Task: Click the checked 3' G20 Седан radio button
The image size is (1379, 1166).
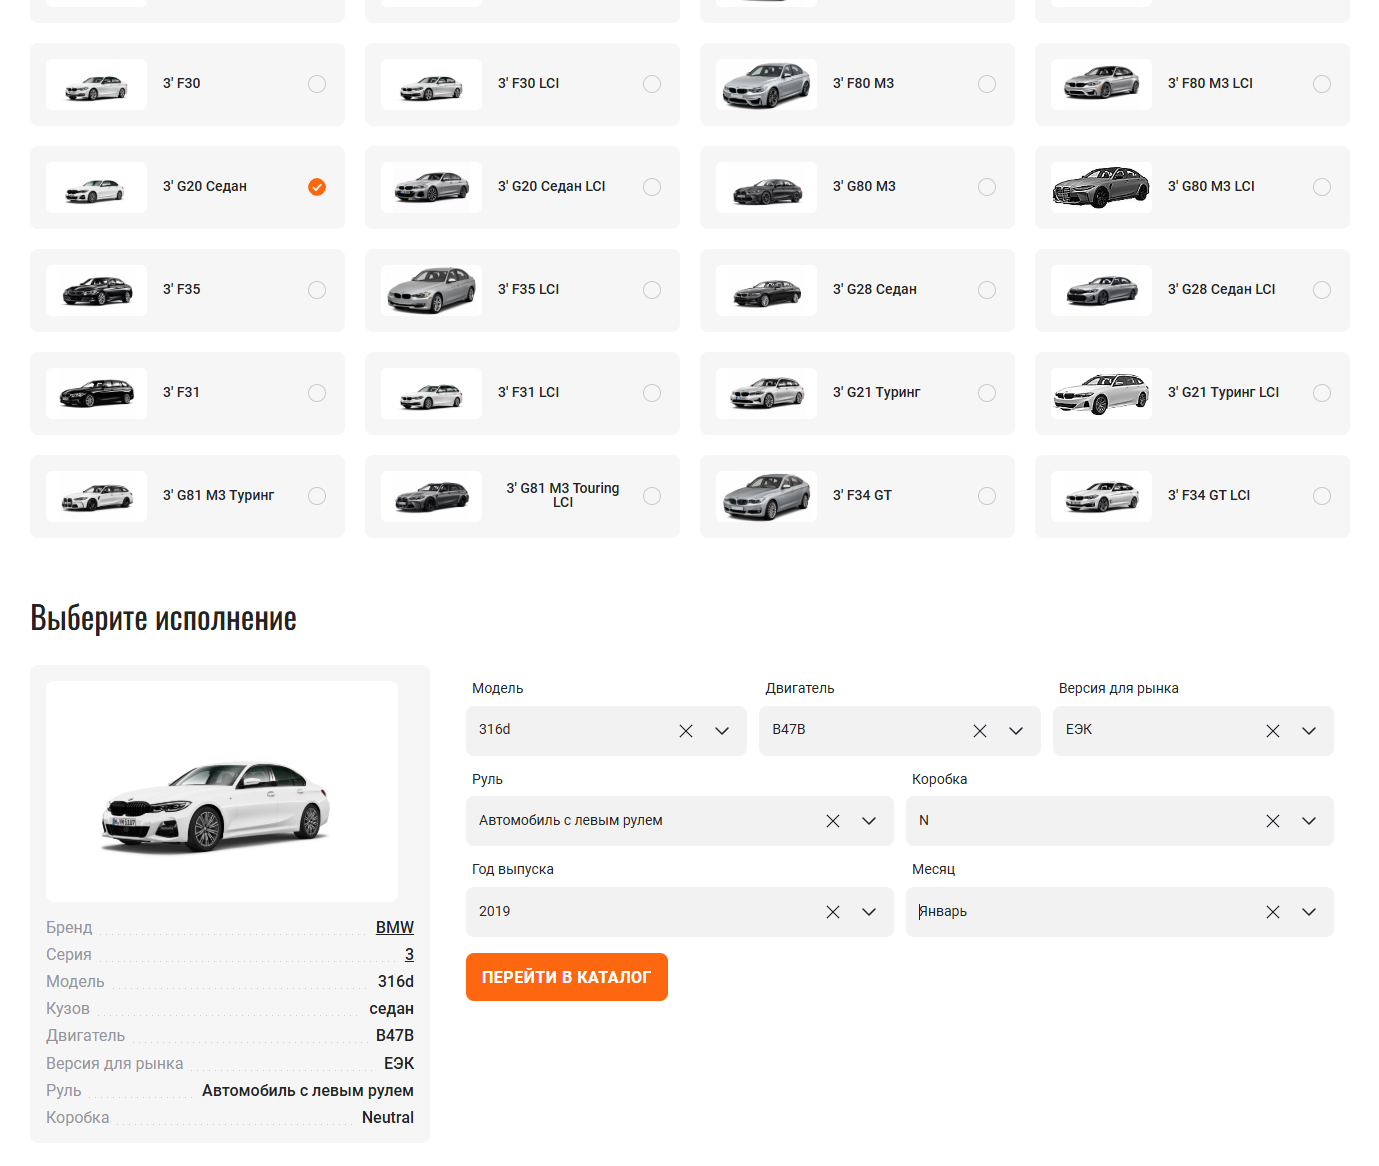Action: point(317,187)
